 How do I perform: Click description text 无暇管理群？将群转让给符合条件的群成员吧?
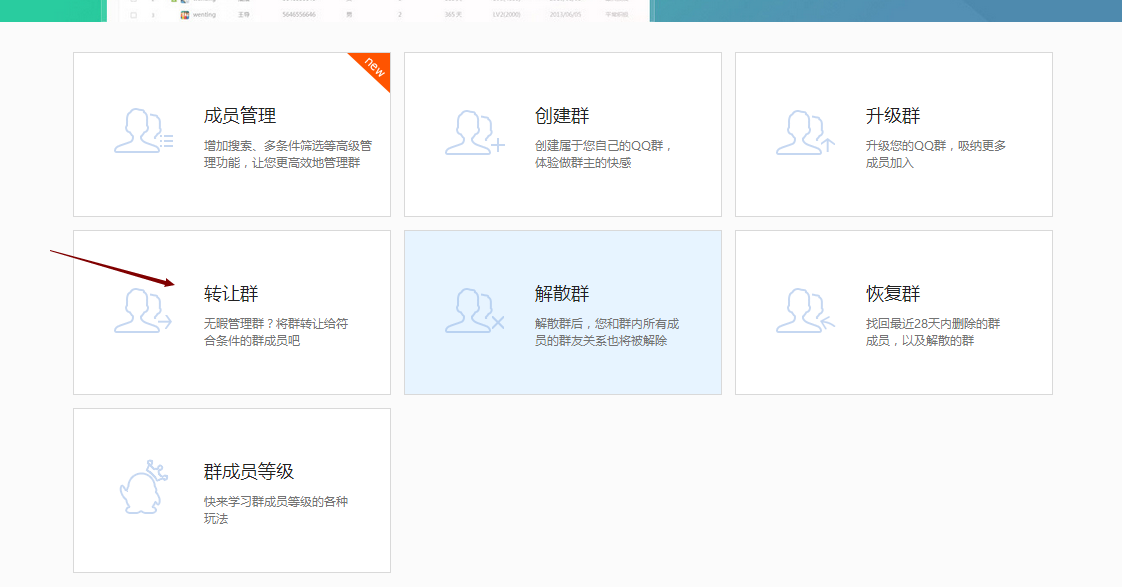click(x=276, y=332)
